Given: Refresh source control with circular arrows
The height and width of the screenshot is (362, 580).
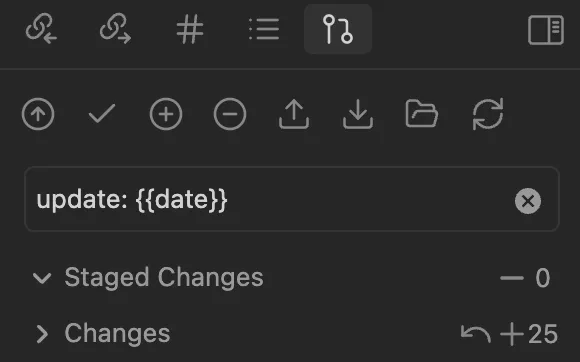Looking at the screenshot, I should point(488,114).
